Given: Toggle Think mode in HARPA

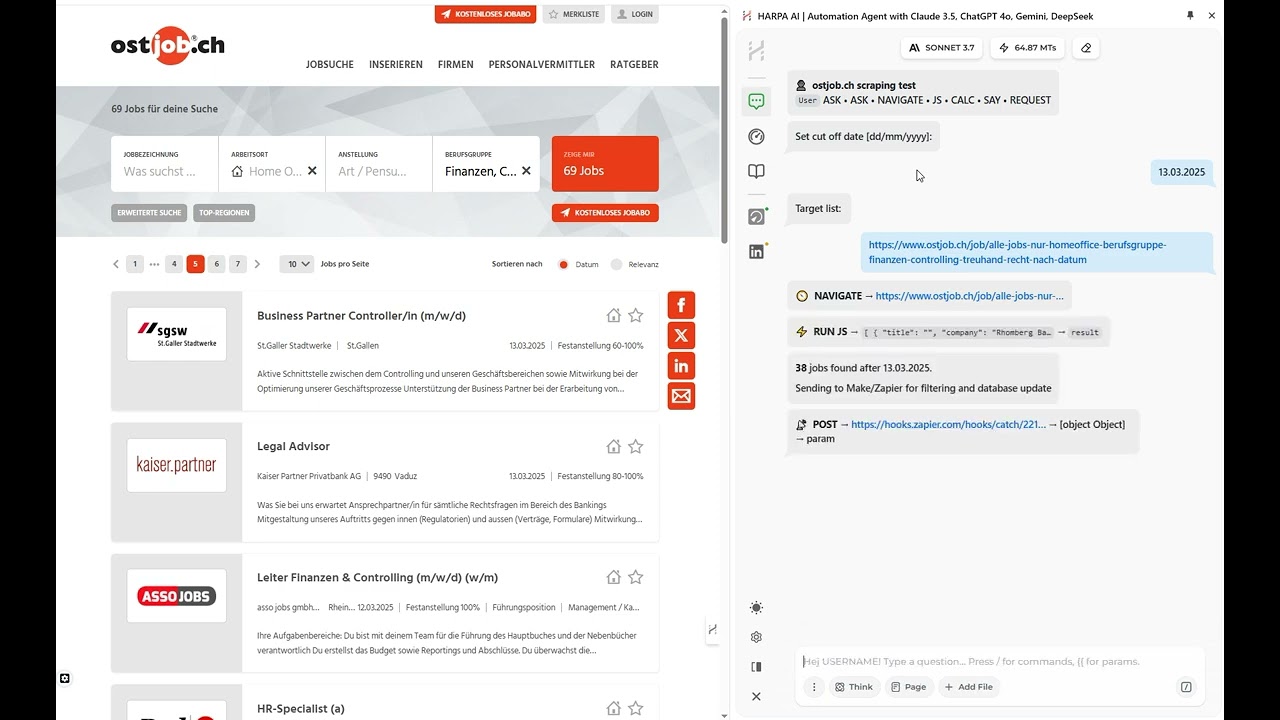Looking at the screenshot, I should pyautogui.click(x=854, y=687).
